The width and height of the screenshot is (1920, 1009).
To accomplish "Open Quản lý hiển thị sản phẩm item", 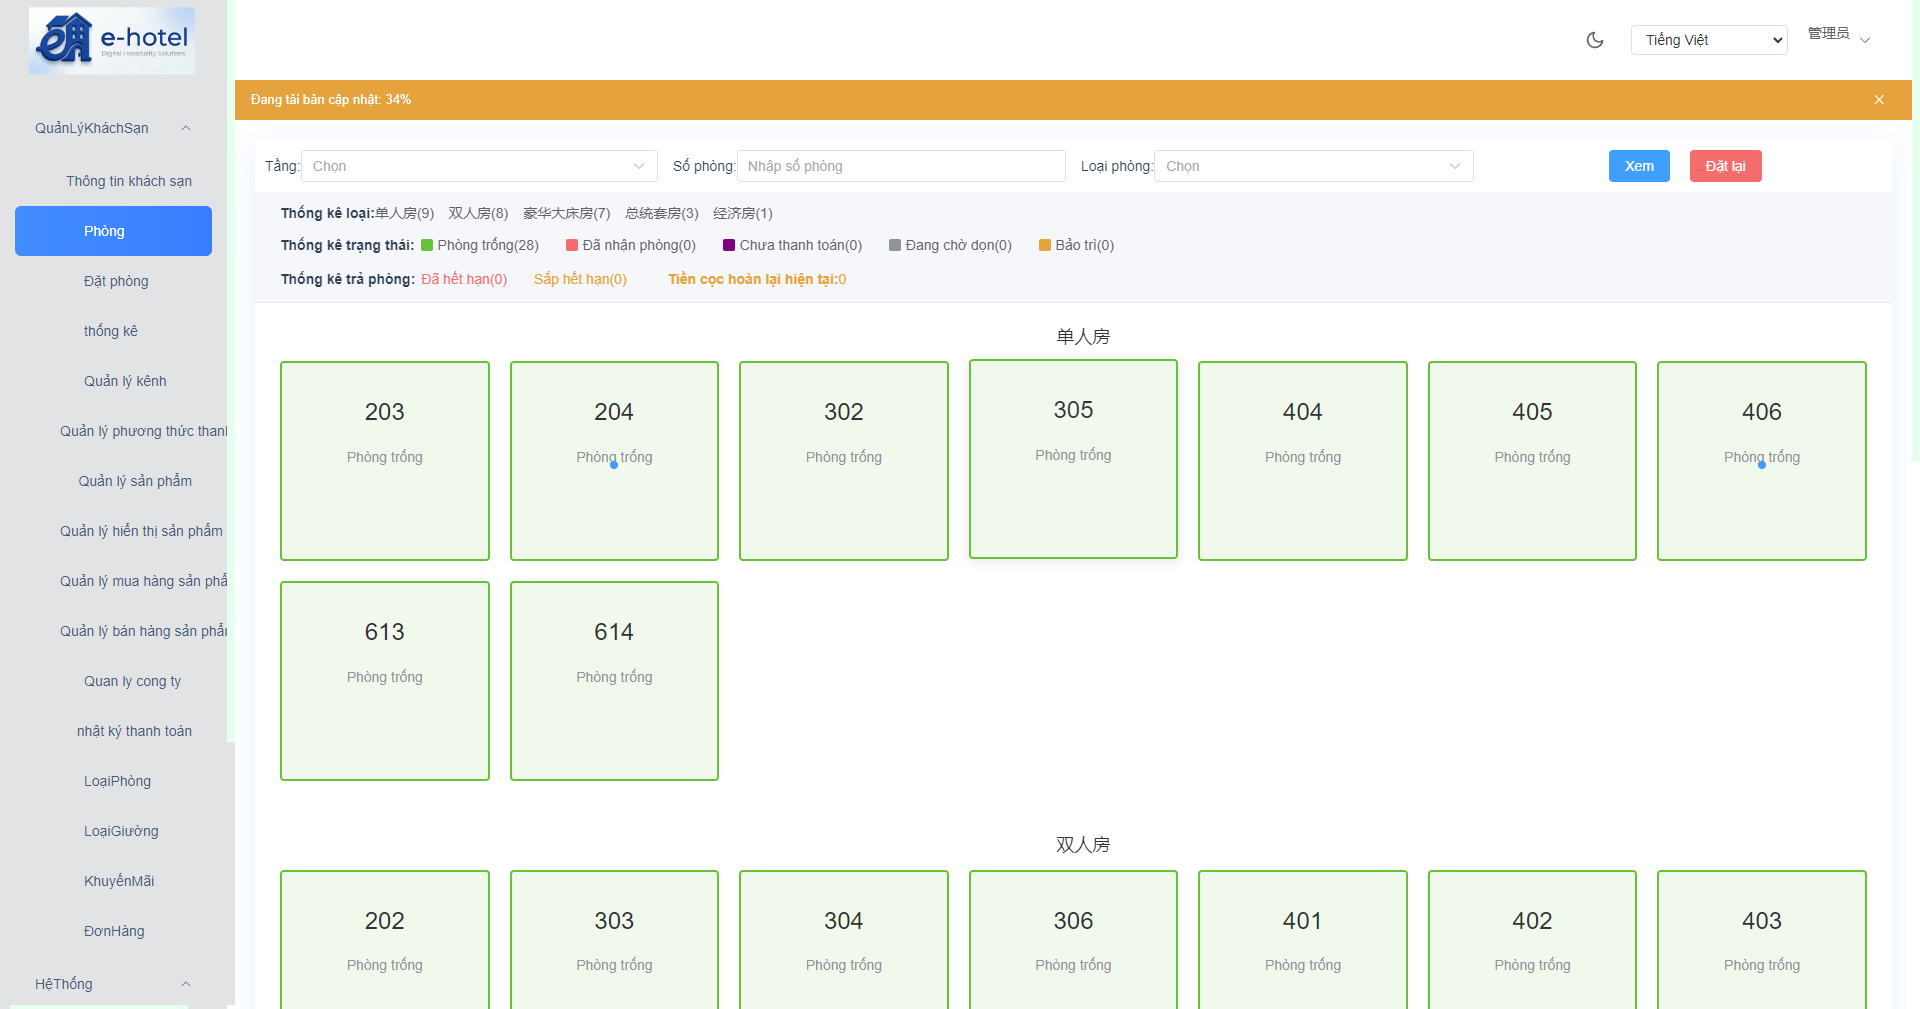I will click(141, 531).
